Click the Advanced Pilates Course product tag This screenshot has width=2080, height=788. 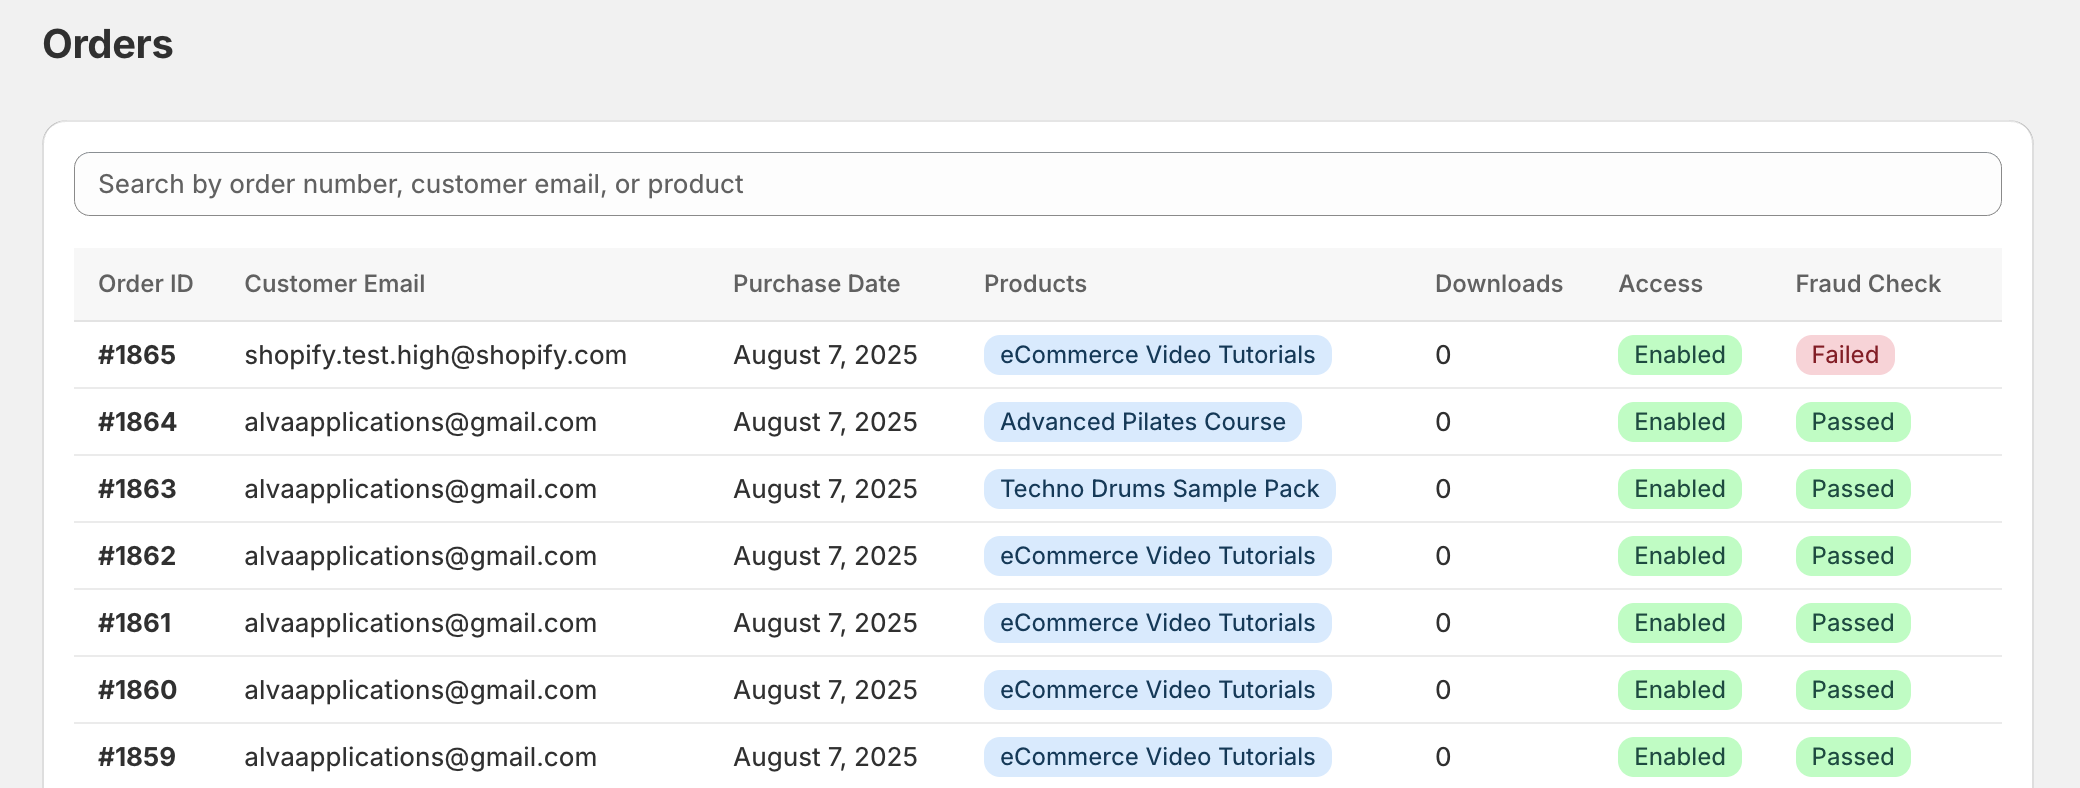point(1142,422)
